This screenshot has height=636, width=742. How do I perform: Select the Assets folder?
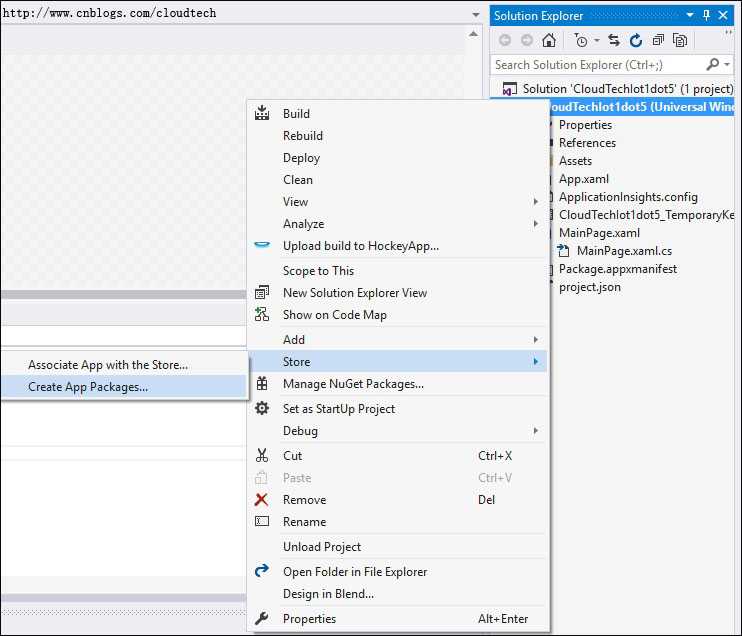575,161
